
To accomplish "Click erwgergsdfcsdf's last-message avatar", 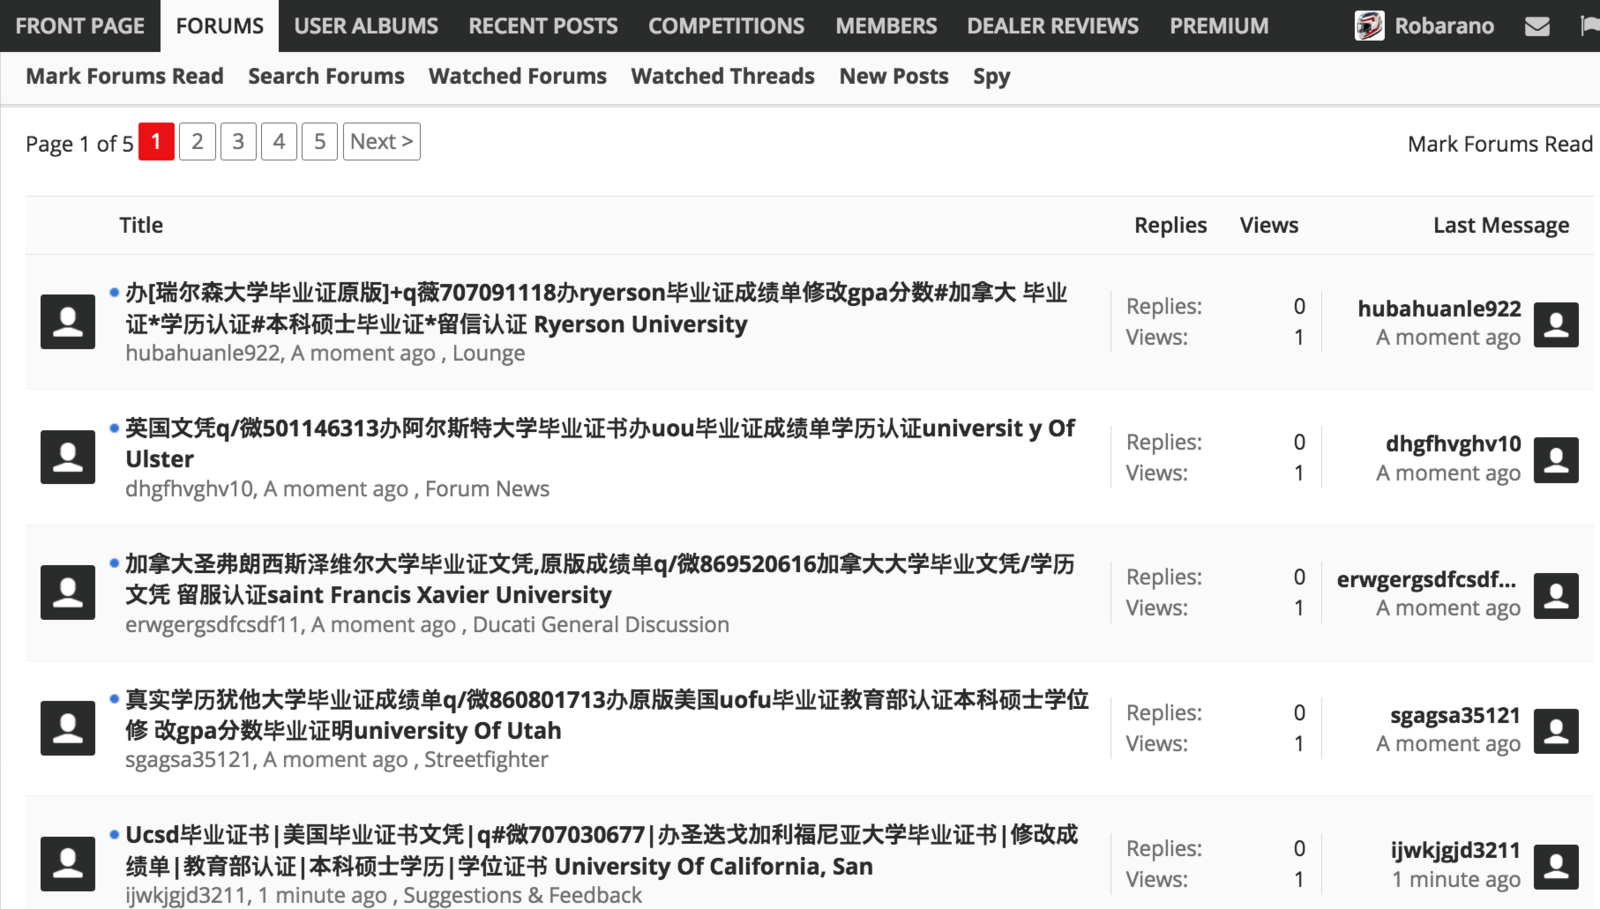I will tap(1556, 595).
